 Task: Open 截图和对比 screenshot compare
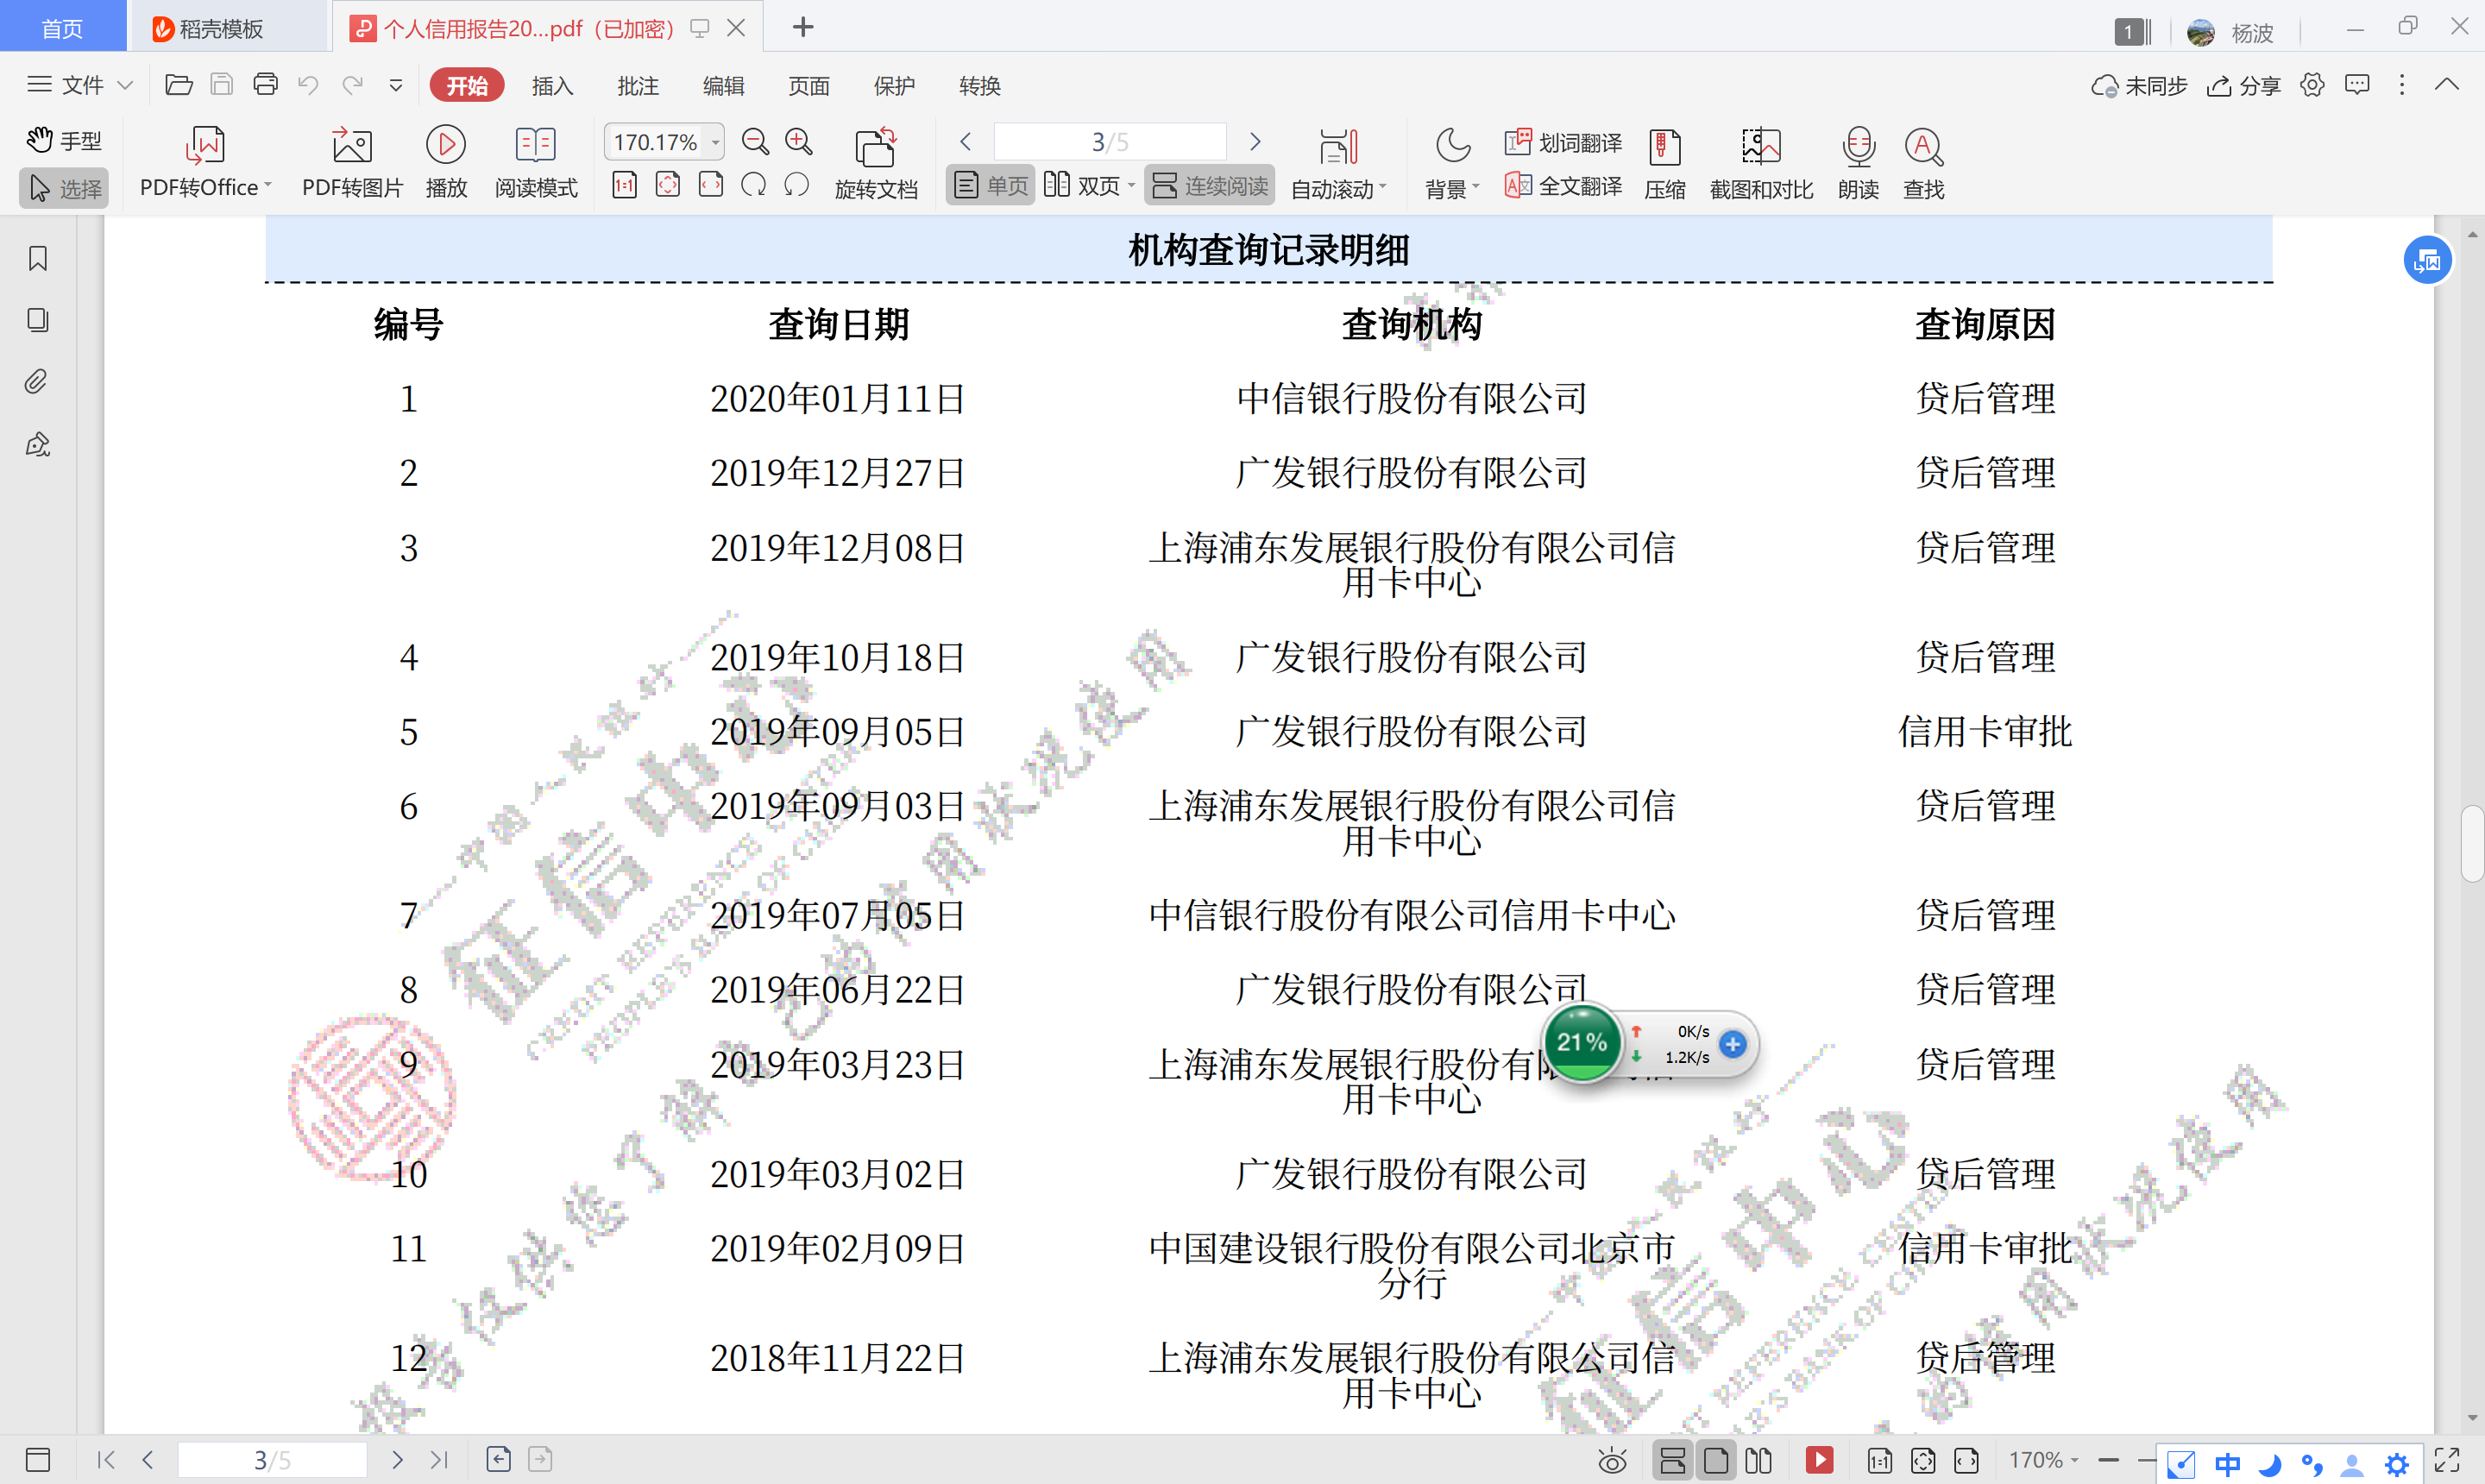pyautogui.click(x=1761, y=163)
